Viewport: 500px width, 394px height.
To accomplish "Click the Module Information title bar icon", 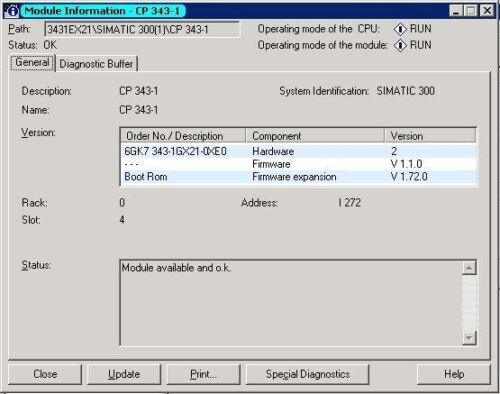I will coord(11,11).
